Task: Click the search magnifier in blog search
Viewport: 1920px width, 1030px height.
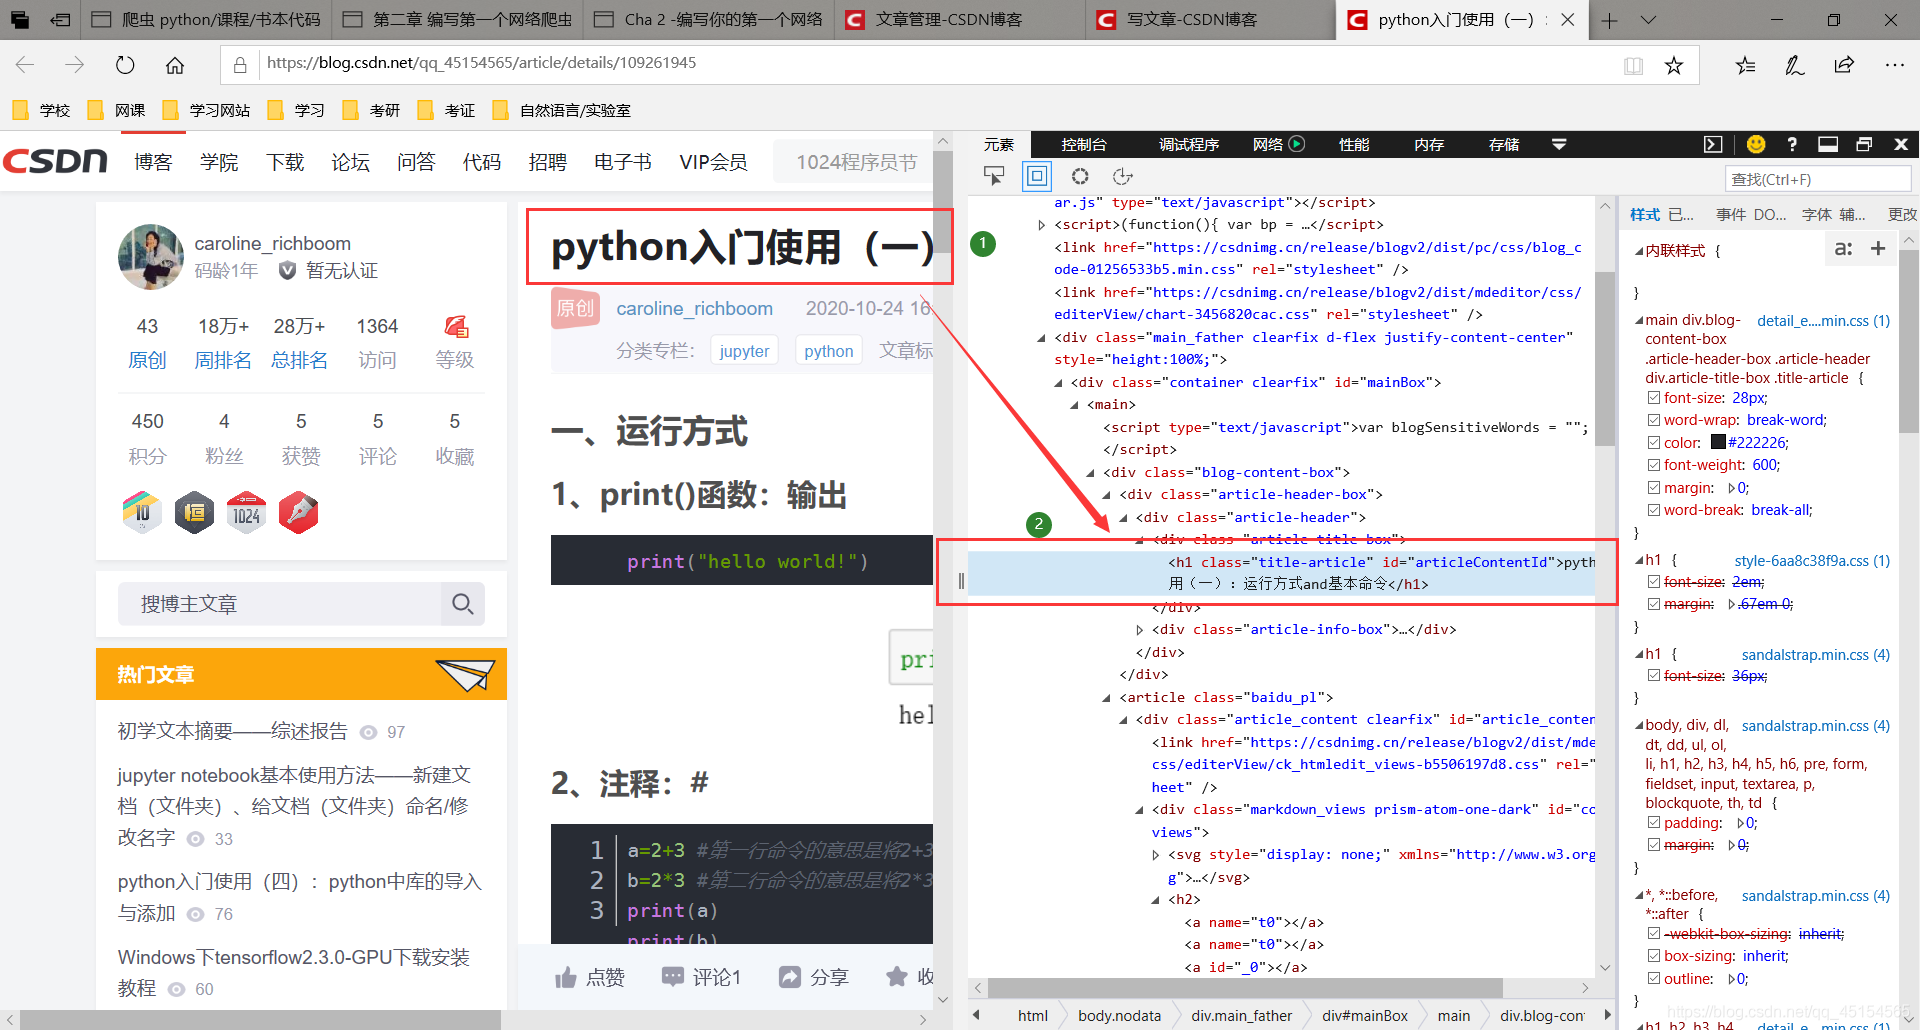Action: click(462, 604)
